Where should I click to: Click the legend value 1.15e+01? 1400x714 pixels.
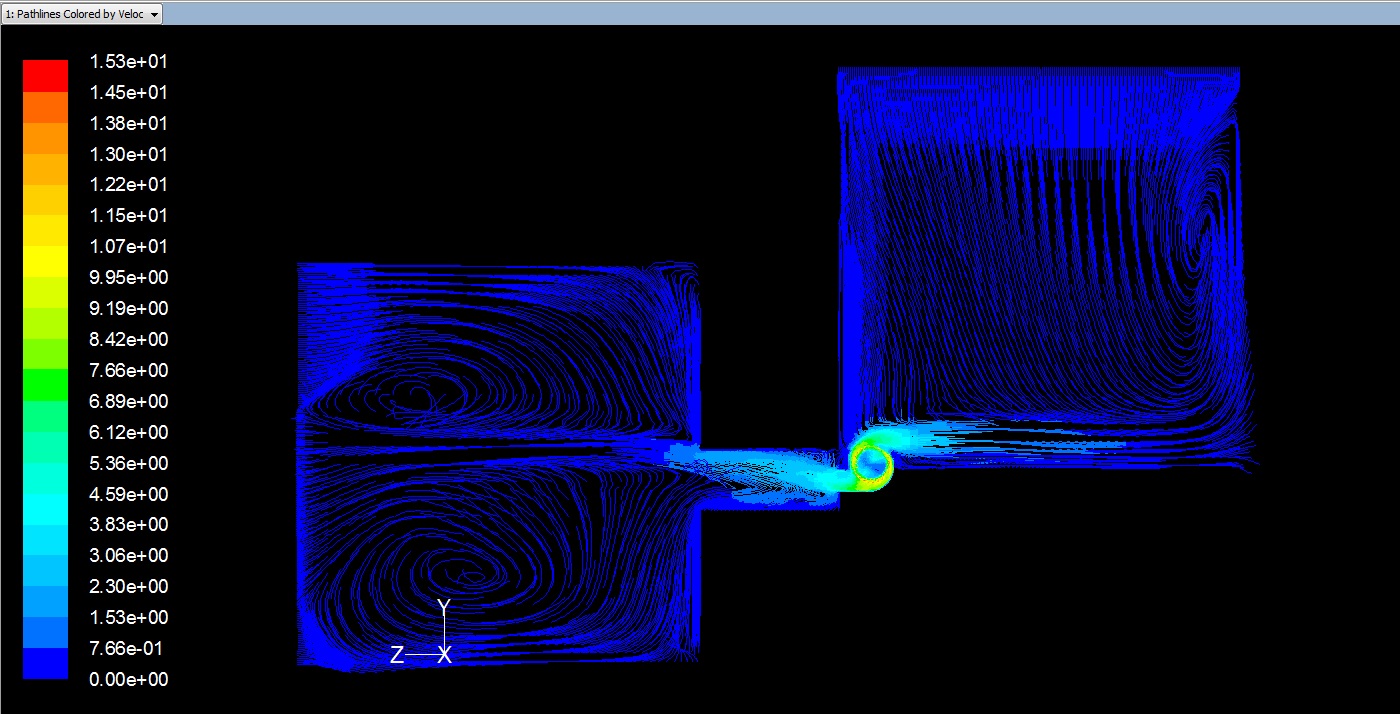[x=128, y=216]
